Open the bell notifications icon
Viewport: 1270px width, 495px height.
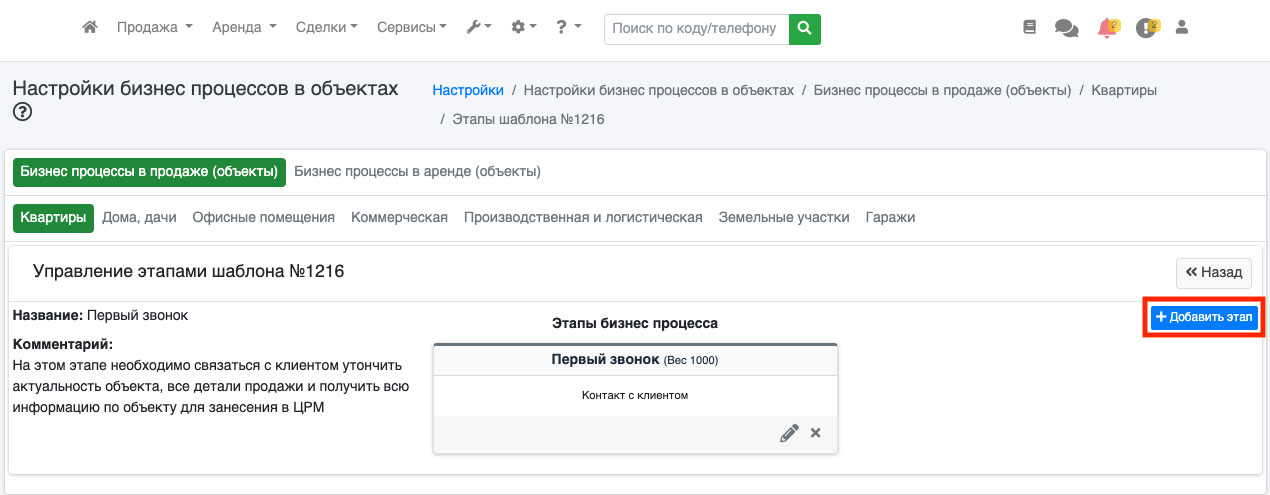point(1107,28)
